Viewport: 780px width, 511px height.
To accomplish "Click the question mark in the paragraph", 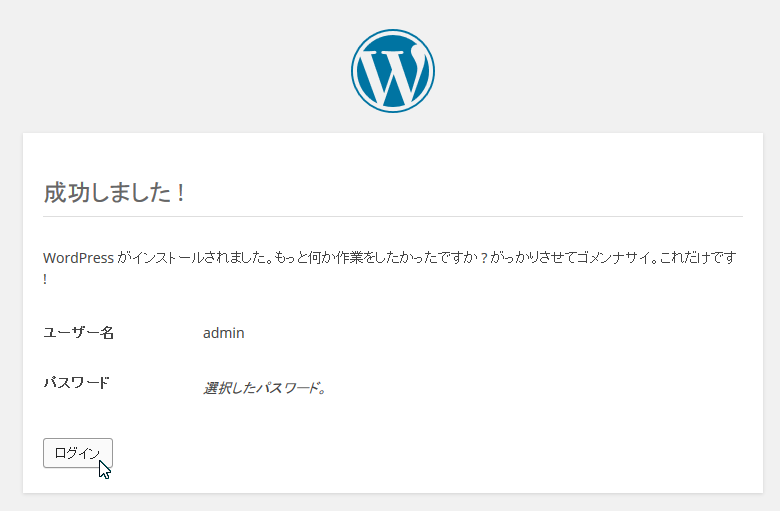I will 483,258.
